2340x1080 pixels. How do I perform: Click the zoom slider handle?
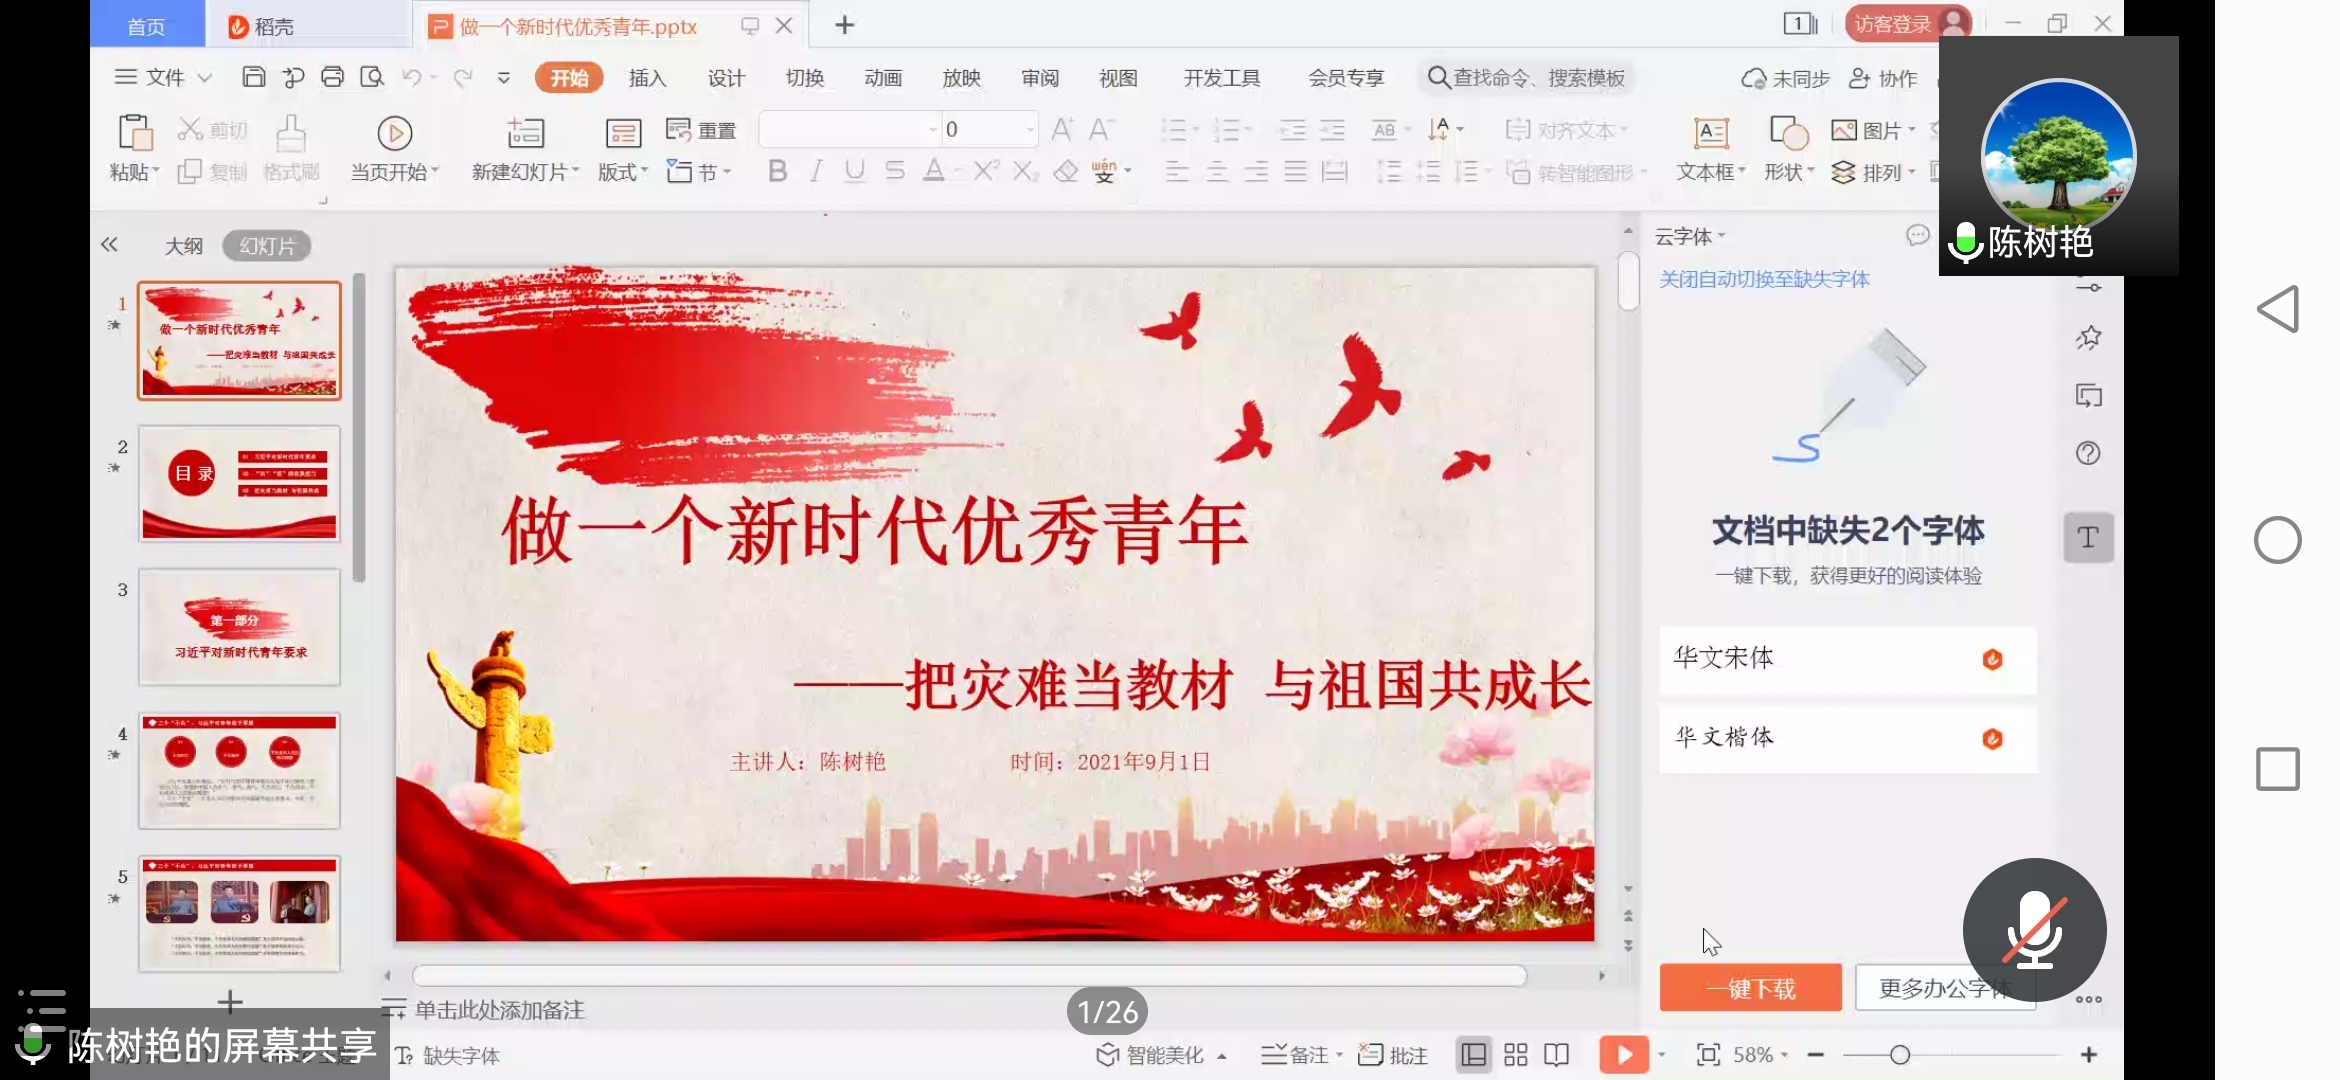pyautogui.click(x=1900, y=1055)
